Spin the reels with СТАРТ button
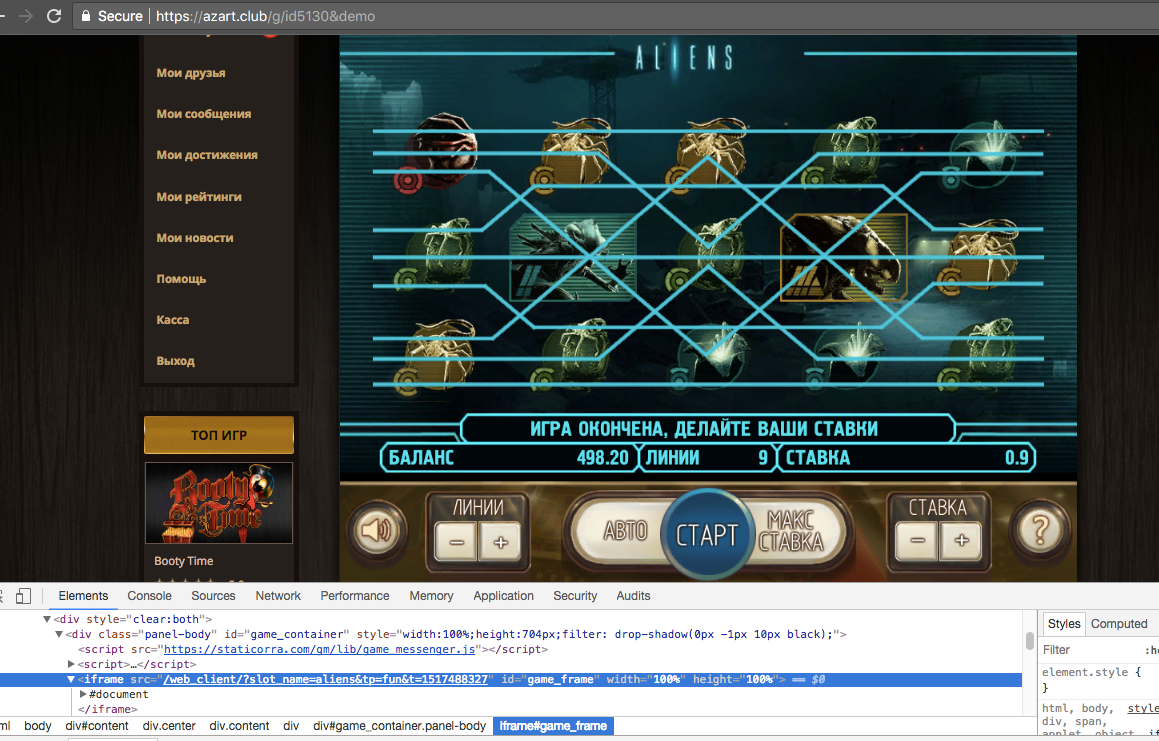This screenshot has height=741, width=1159. tap(707, 534)
